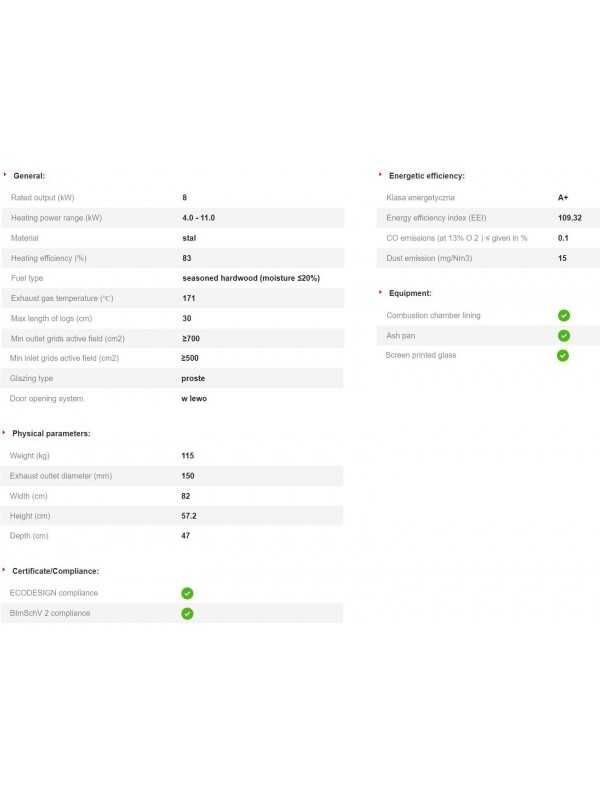Viewport: 600px width, 800px height.
Task: Collapse the Certificate/Compliance section arrow
Action: (x=5, y=570)
